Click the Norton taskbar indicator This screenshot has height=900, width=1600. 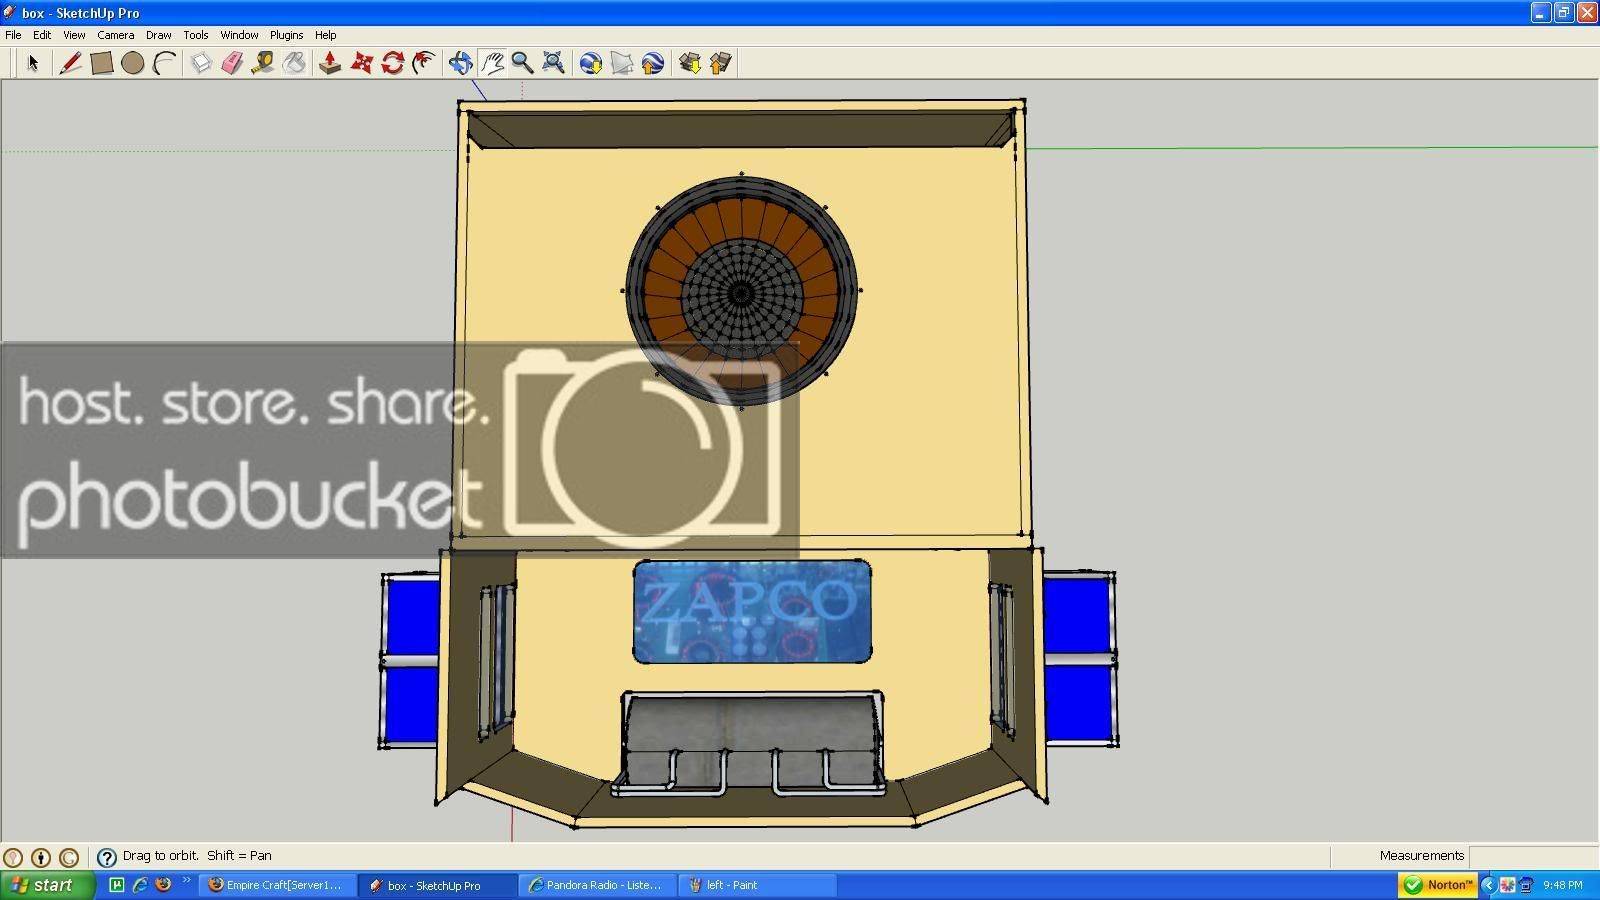tap(1439, 885)
